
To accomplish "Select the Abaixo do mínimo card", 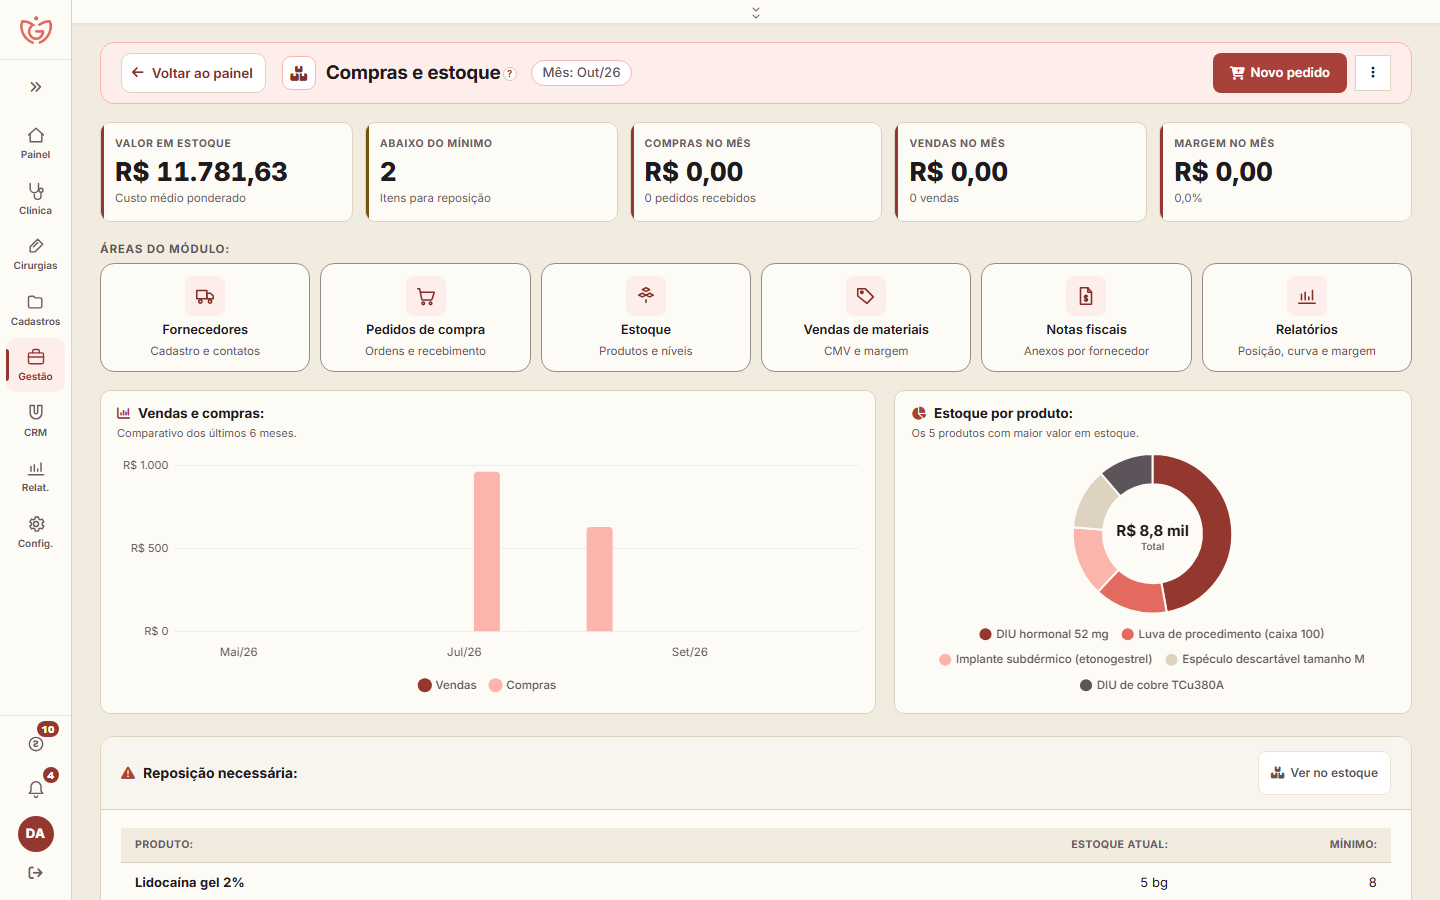I will 491,172.
